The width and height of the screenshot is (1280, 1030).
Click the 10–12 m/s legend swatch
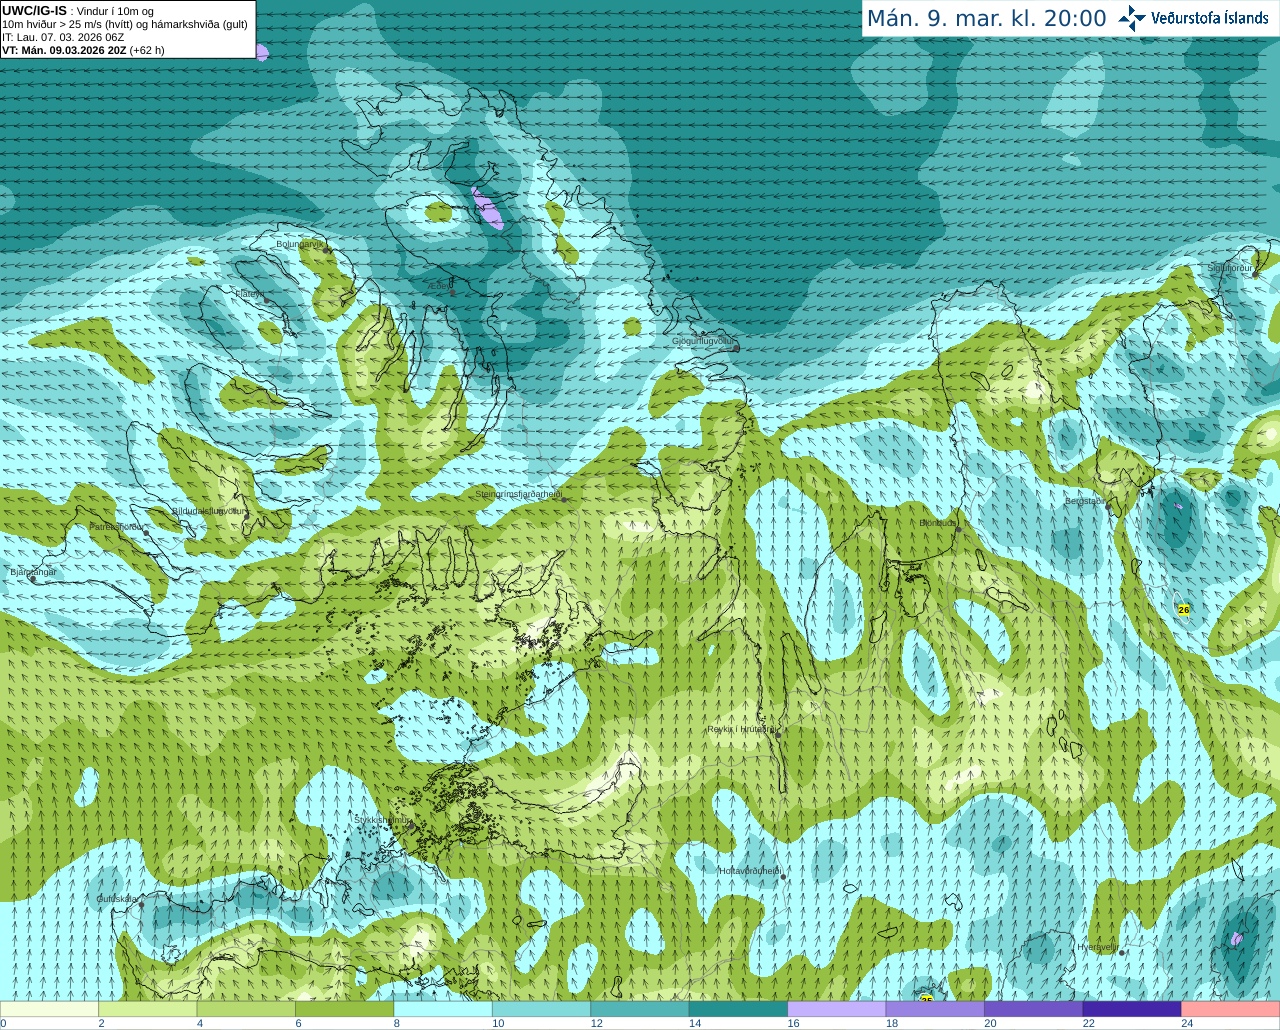point(541,1009)
